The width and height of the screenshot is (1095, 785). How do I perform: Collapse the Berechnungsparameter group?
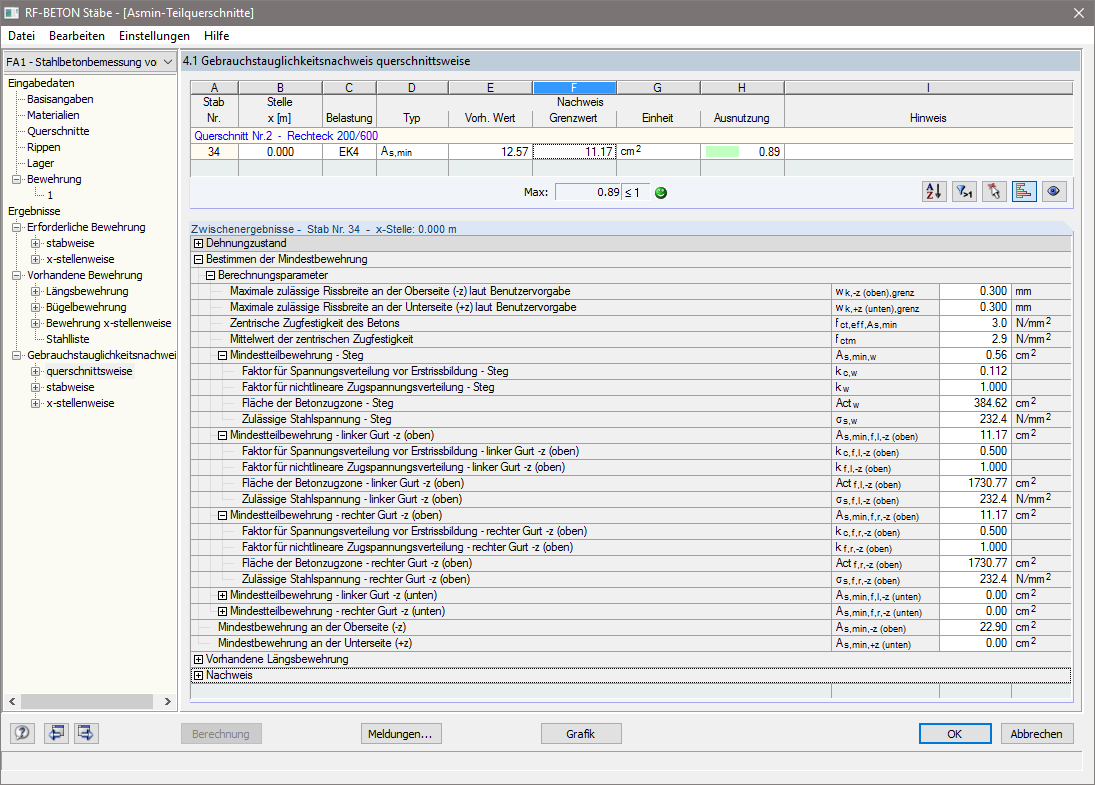coord(210,276)
